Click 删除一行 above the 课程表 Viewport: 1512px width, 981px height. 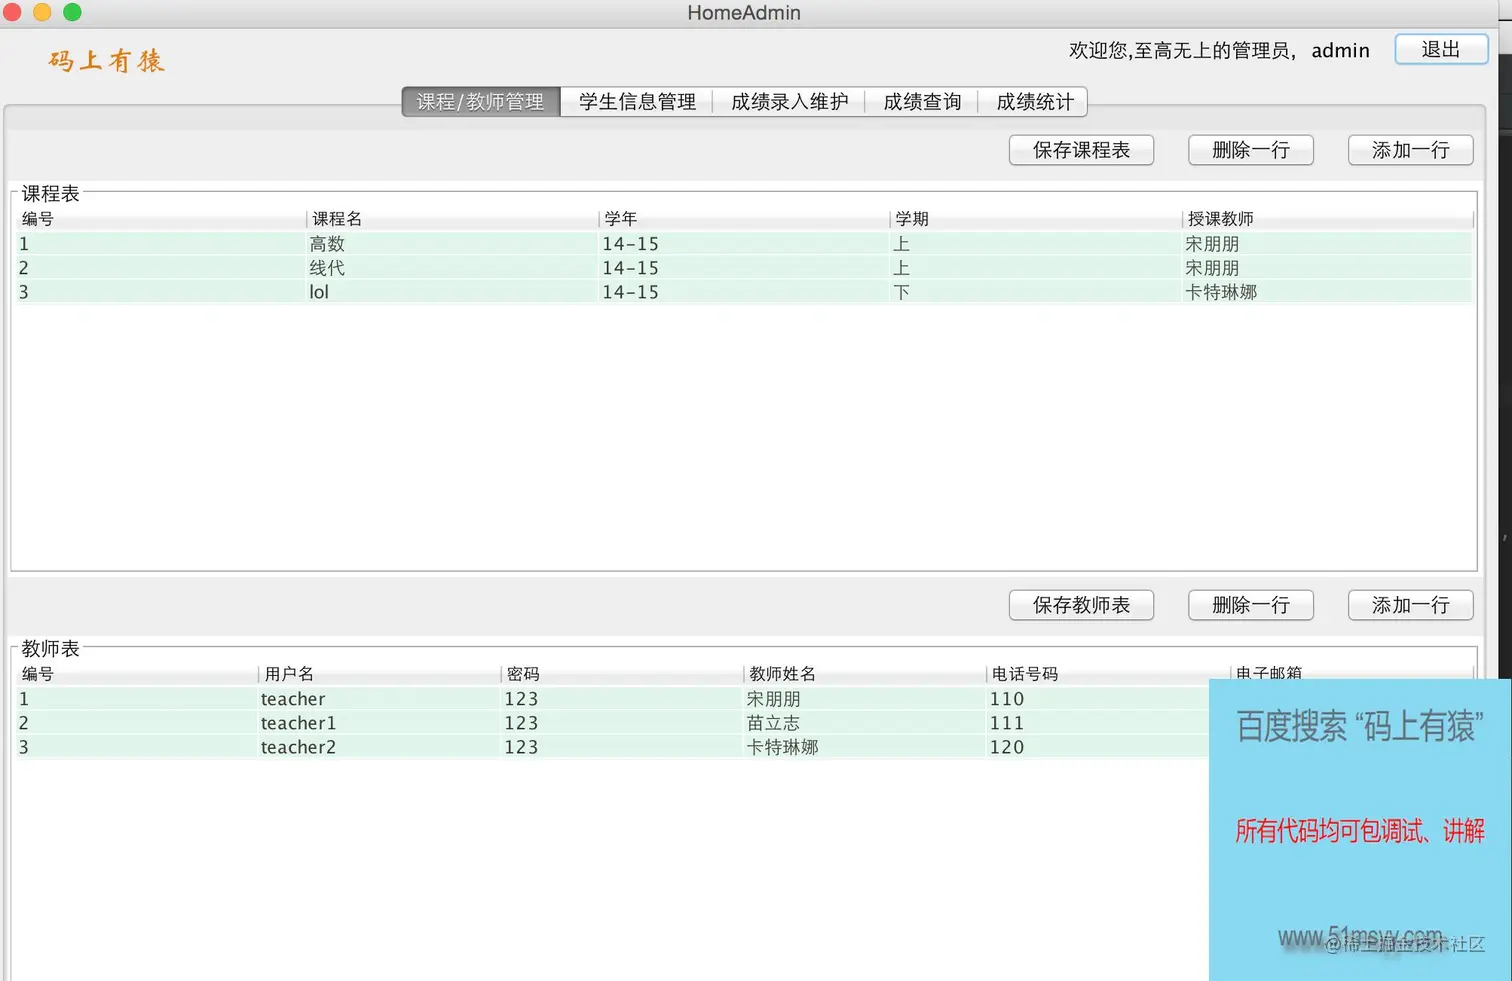coord(1250,150)
